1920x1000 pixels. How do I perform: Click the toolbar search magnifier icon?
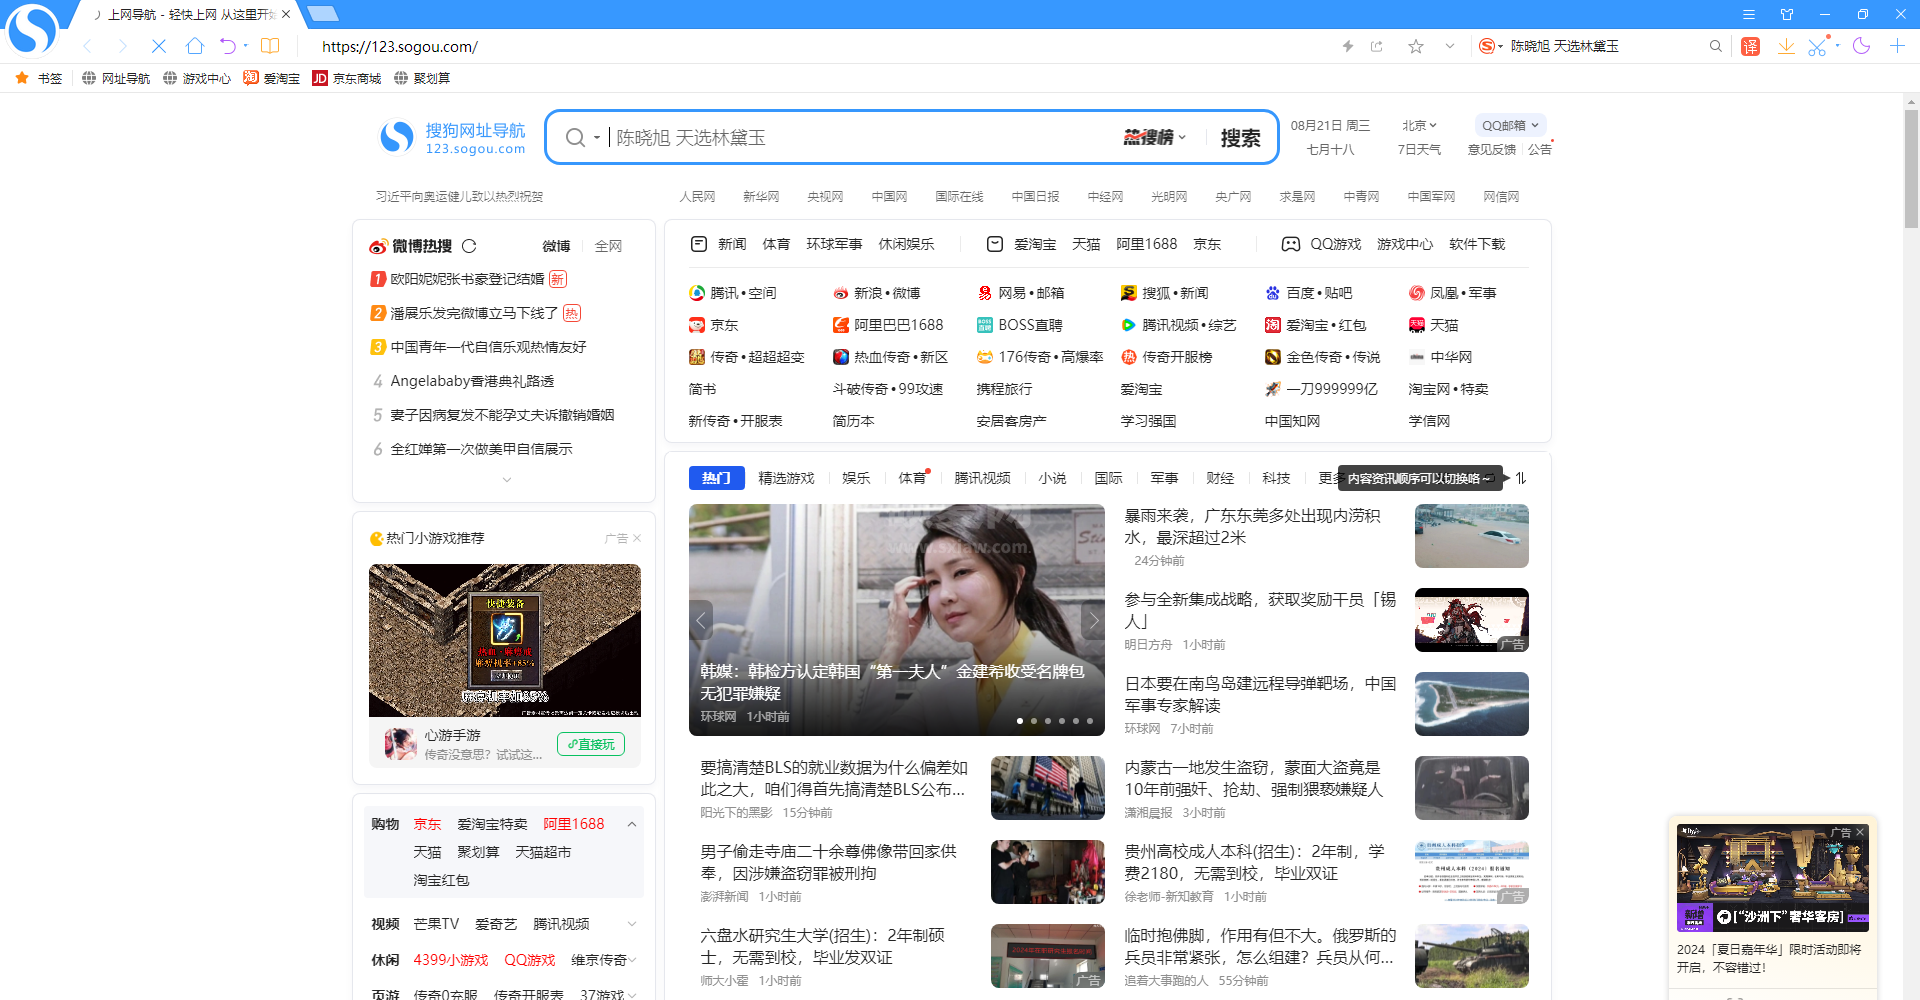[1716, 46]
